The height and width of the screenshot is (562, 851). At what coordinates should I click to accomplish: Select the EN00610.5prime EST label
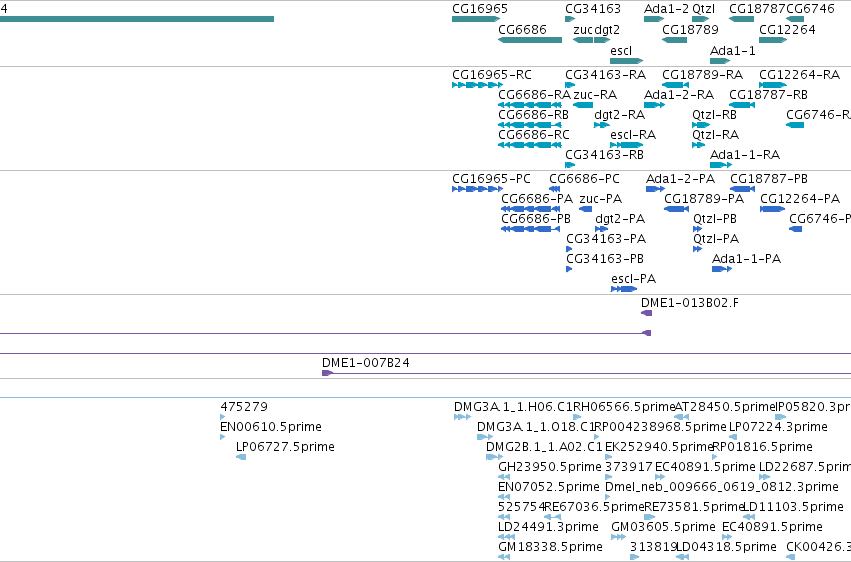(x=271, y=427)
